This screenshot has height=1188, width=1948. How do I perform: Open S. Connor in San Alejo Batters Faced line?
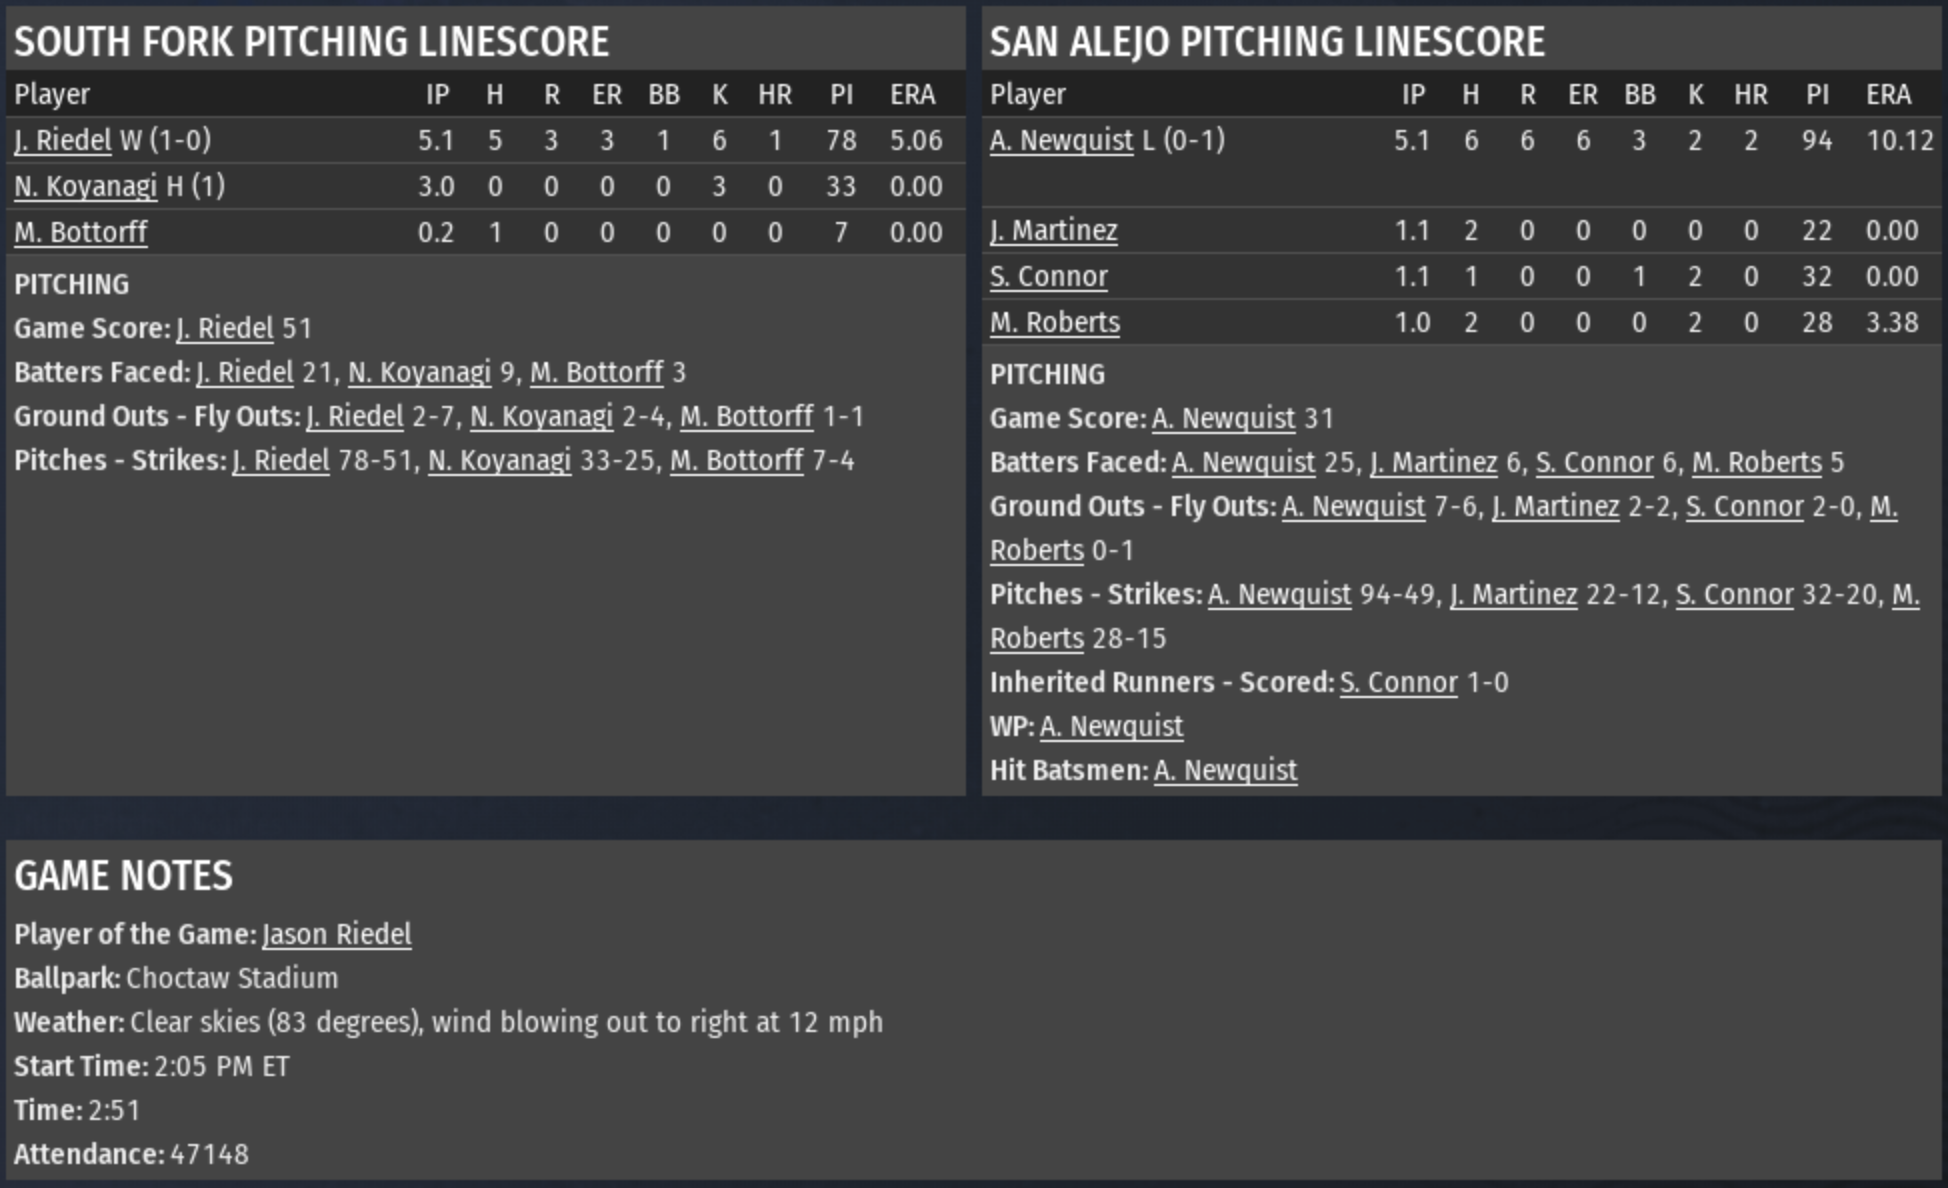(1594, 462)
